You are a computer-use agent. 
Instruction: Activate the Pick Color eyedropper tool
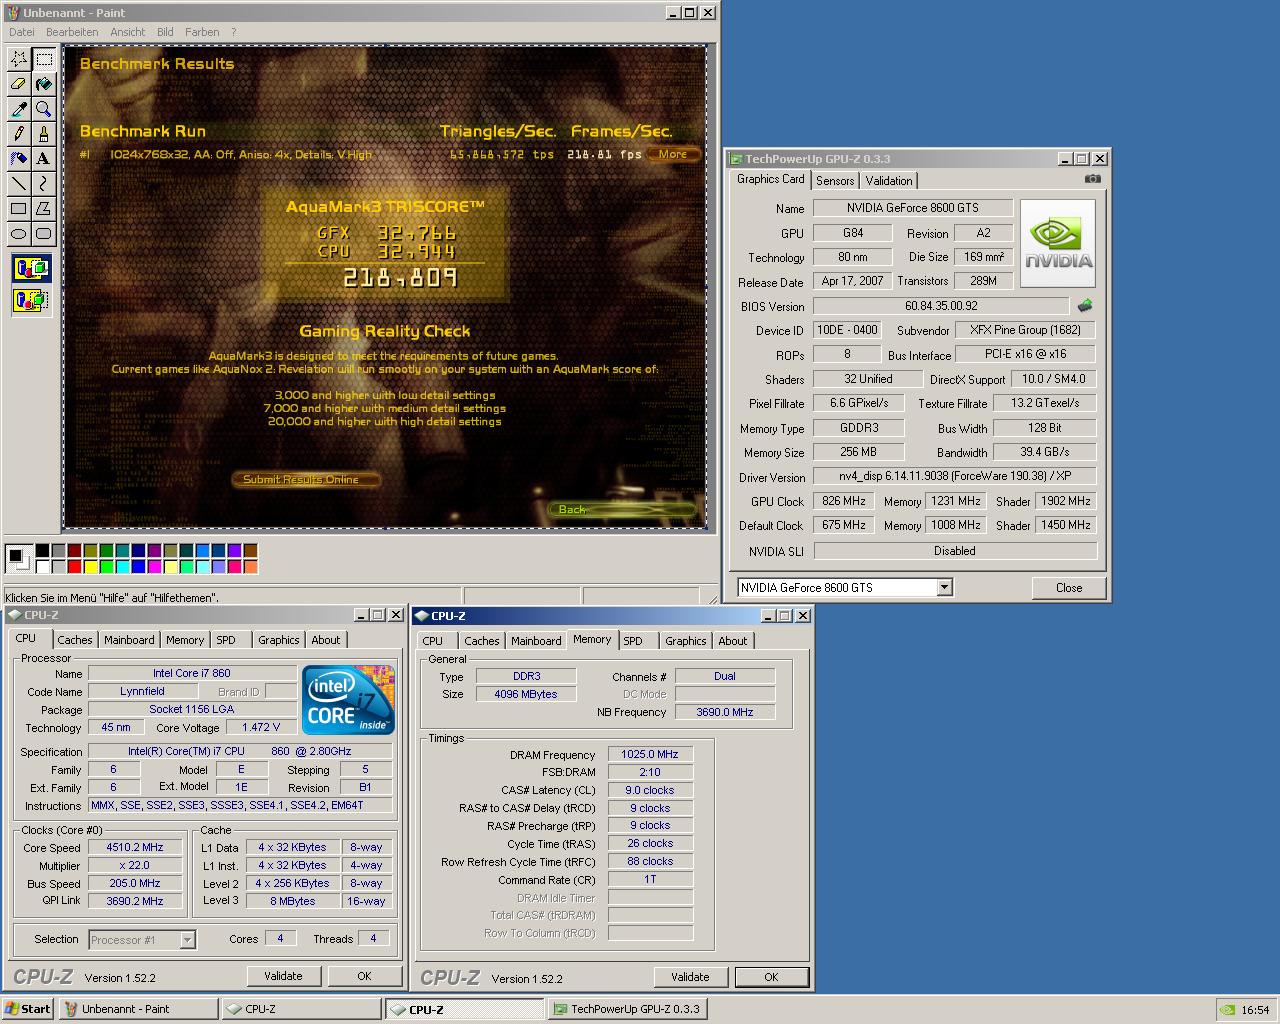coord(19,109)
